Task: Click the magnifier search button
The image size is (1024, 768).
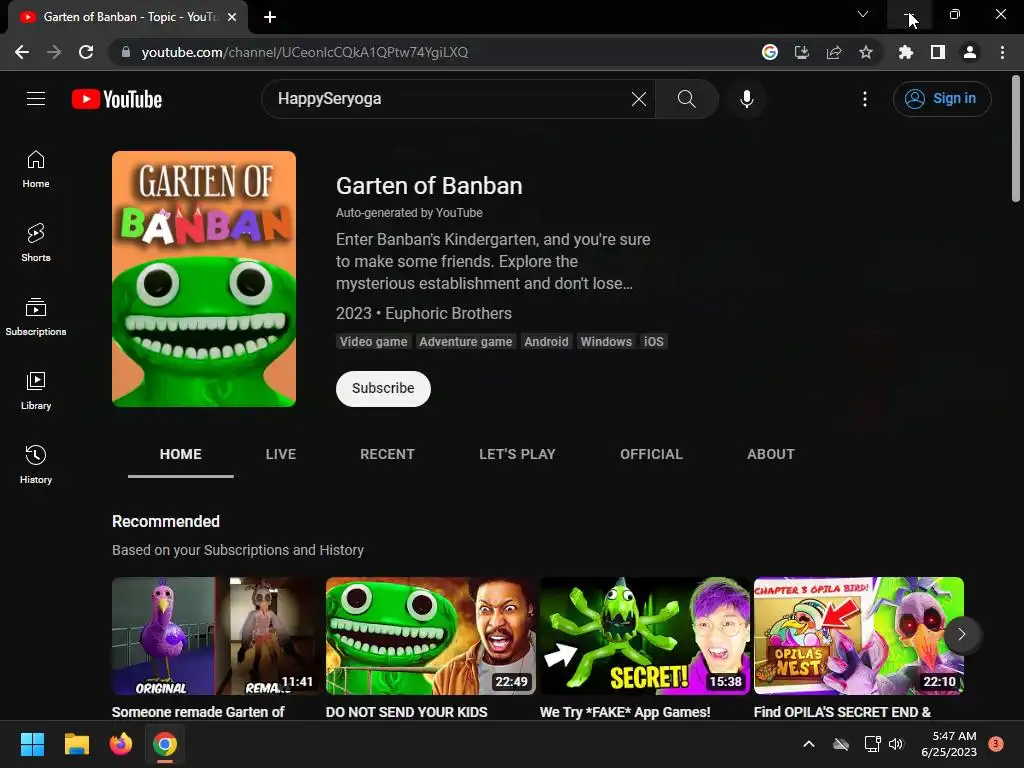Action: (686, 99)
